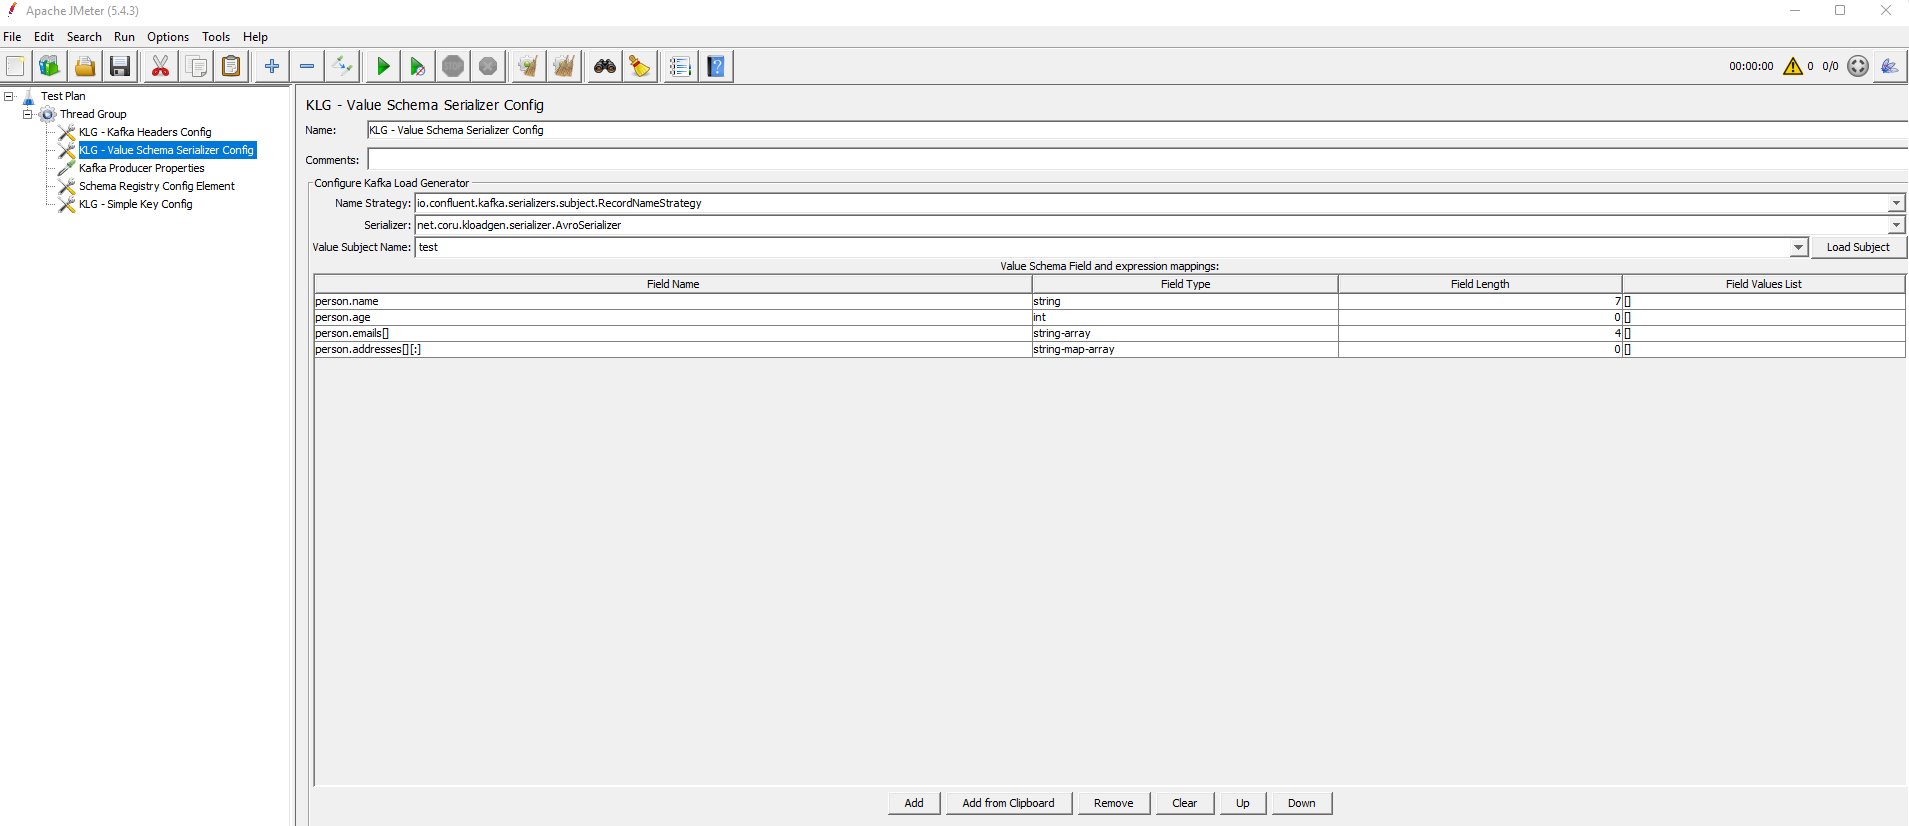Select the person.name table row
This screenshot has width=1909, height=826.
(x=1109, y=301)
